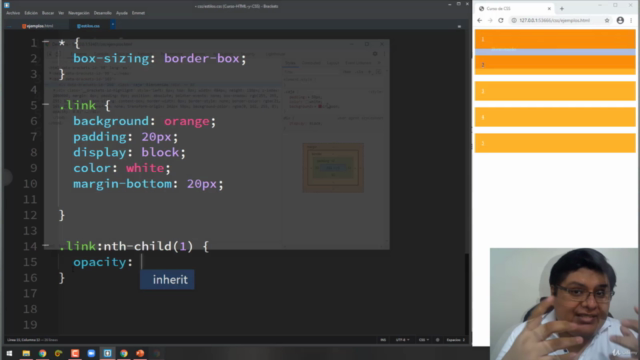Image resolution: width=640 pixels, height=360 pixels.
Task: Open the first Chrome taskbar icon
Action: [42, 353]
